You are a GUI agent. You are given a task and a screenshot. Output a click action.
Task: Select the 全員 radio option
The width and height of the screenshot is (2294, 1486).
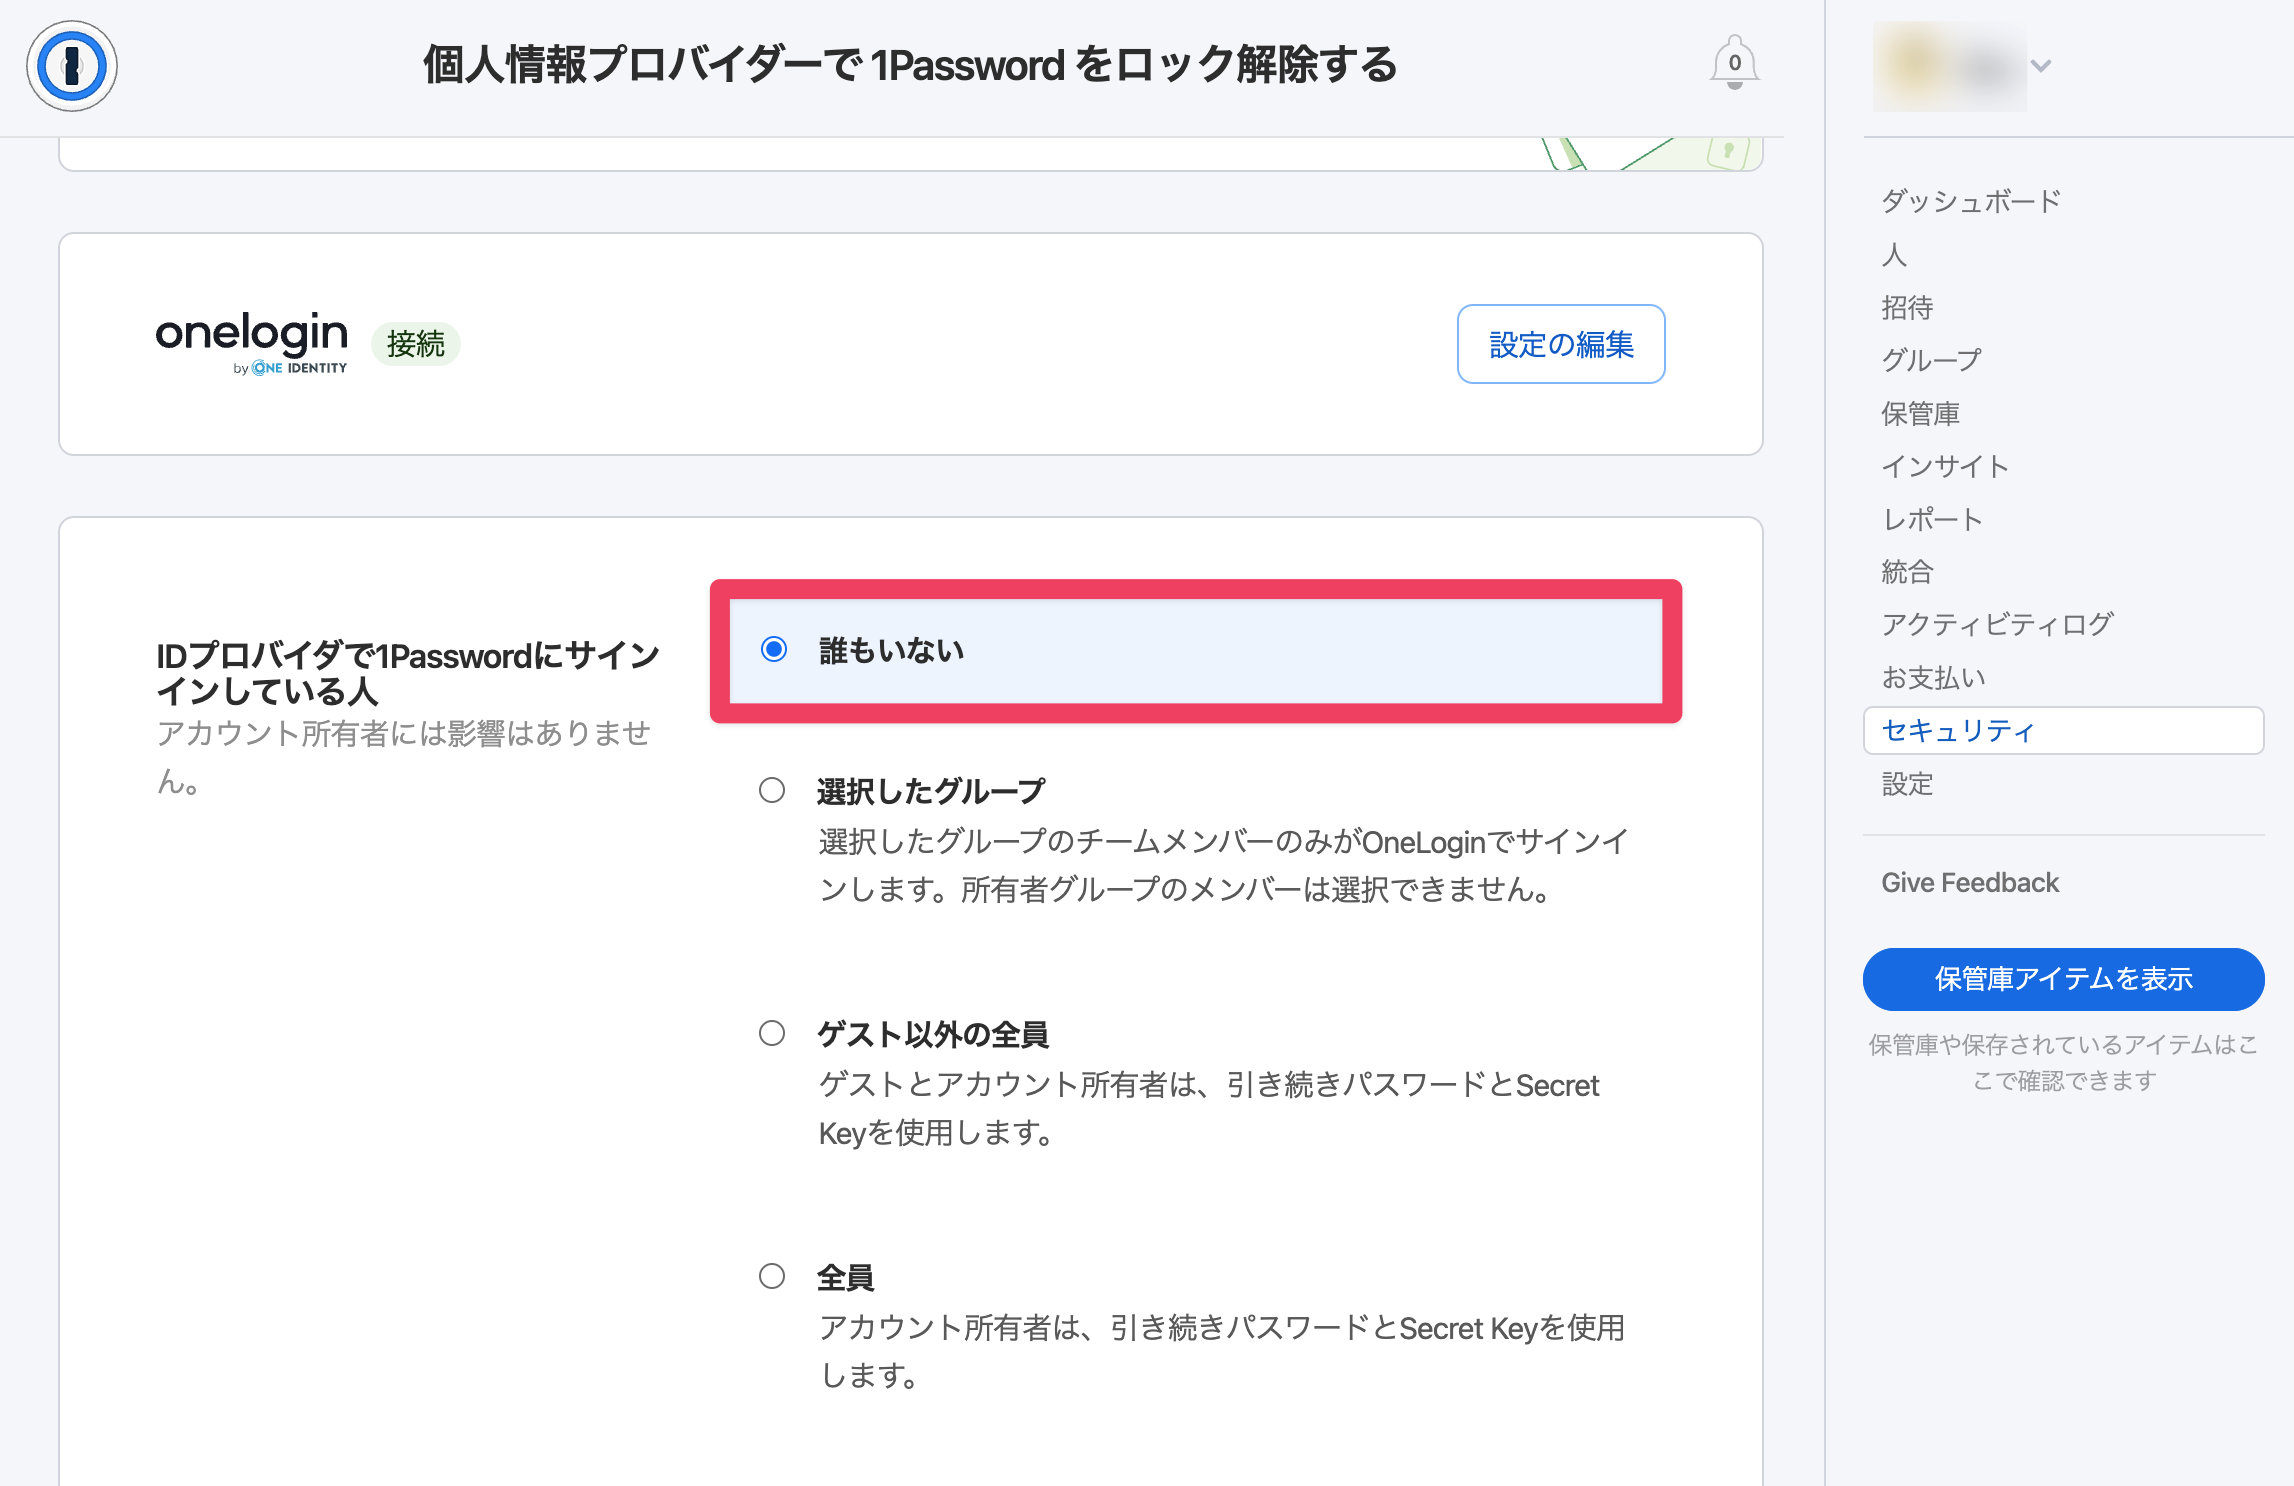(772, 1276)
